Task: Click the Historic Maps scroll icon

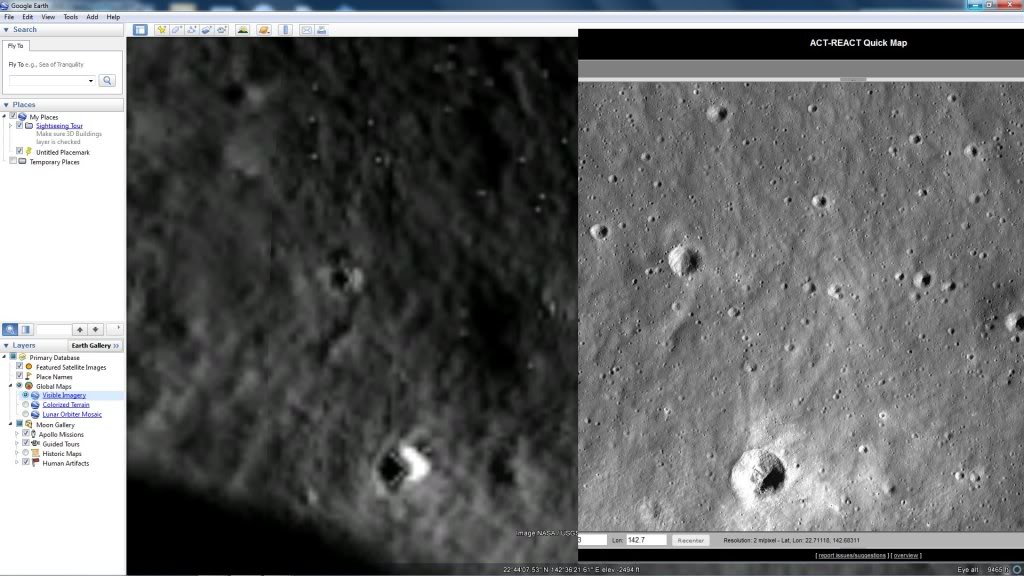Action: point(35,453)
